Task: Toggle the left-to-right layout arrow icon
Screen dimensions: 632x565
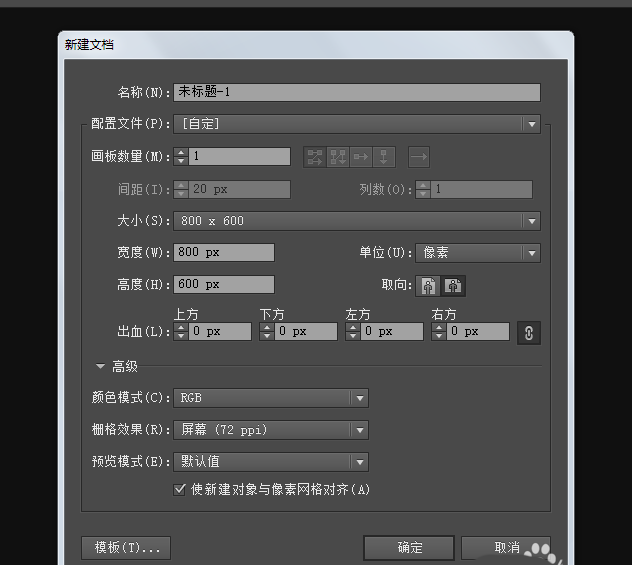Action: tap(419, 157)
